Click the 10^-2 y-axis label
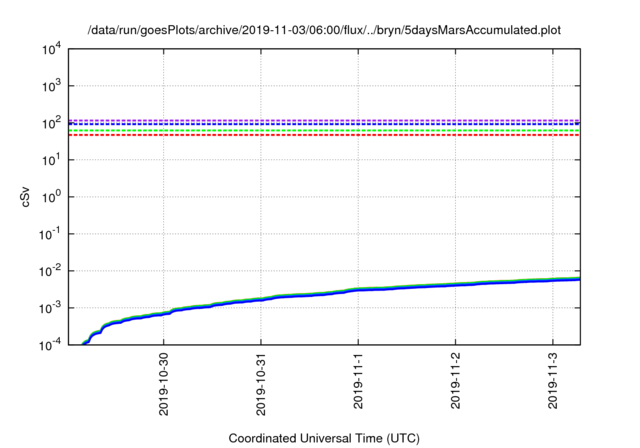Screen dimensions: 640x448 pyautogui.click(x=50, y=271)
